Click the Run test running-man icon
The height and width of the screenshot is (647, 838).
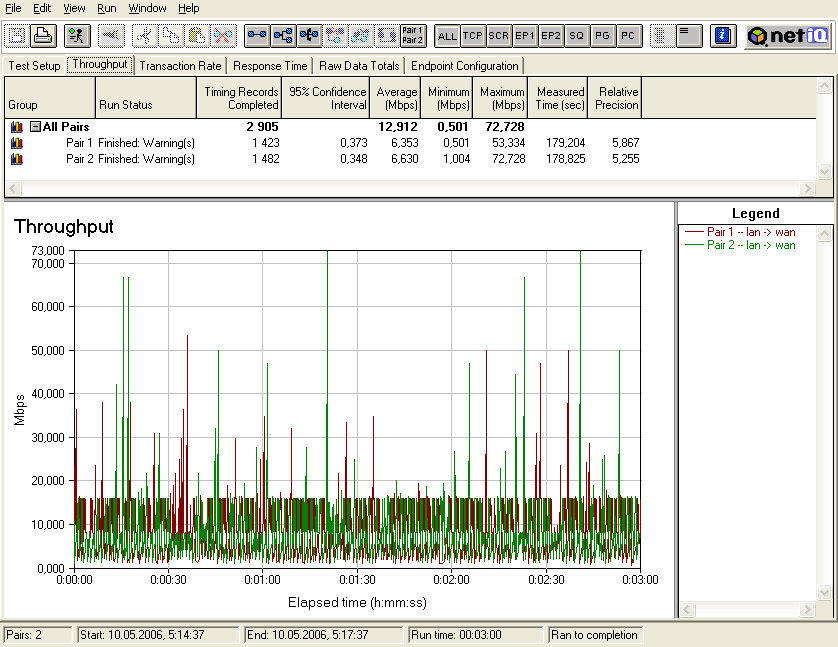[x=77, y=36]
